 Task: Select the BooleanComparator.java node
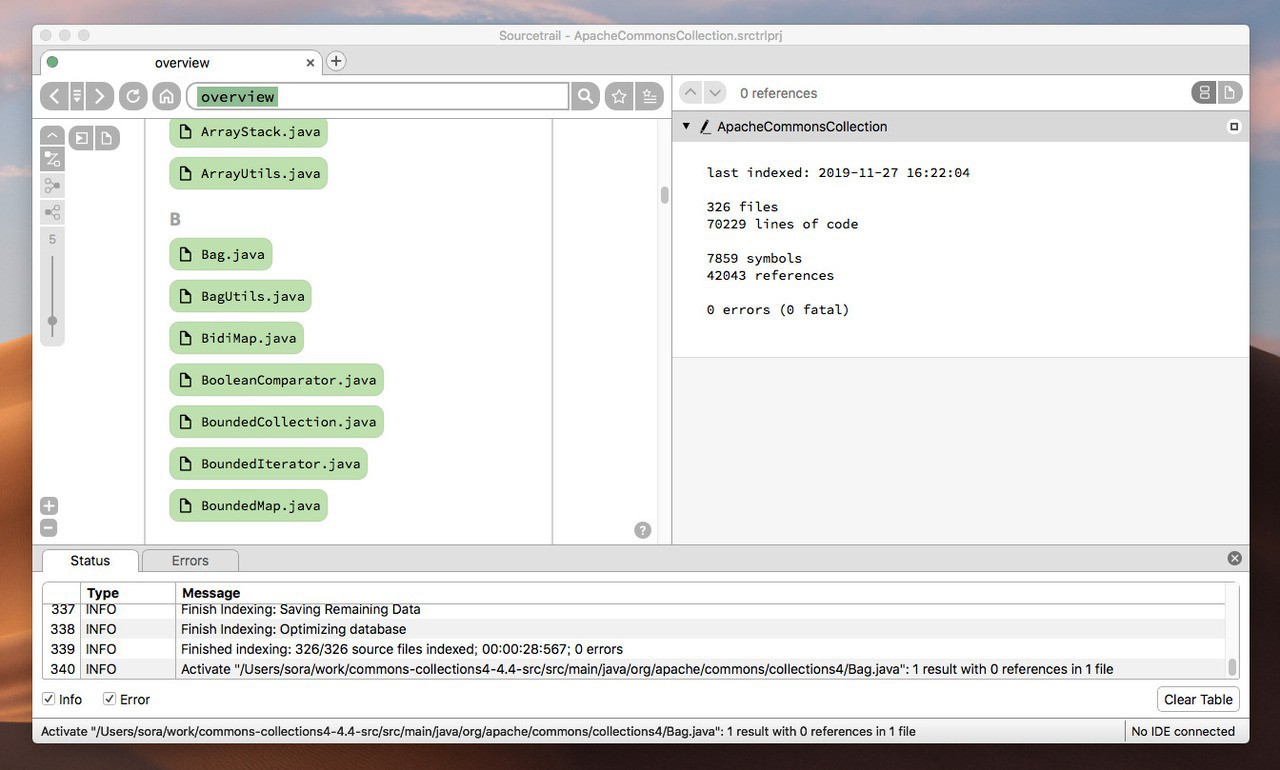click(x=276, y=380)
